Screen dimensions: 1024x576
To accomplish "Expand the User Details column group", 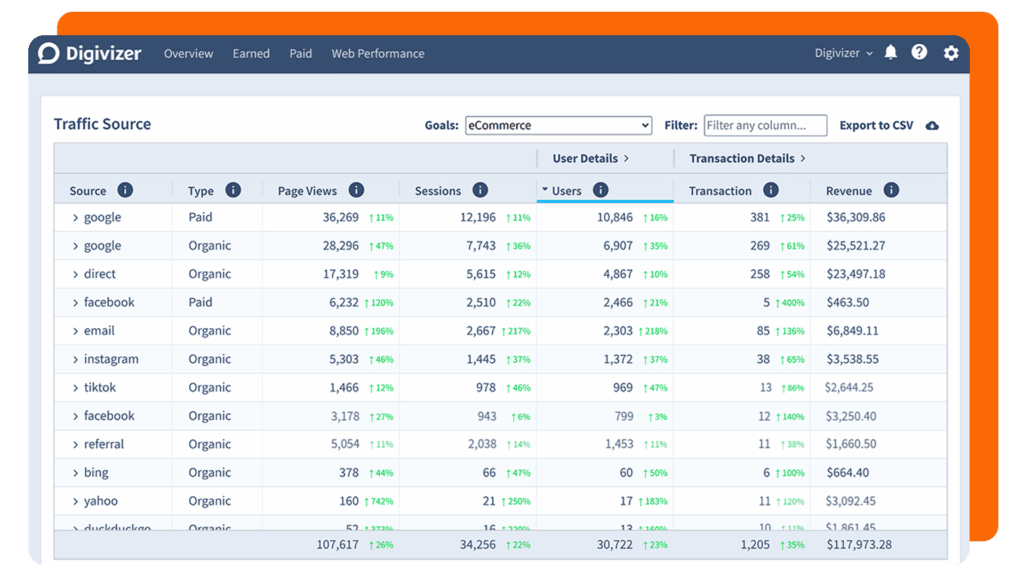I will point(591,158).
